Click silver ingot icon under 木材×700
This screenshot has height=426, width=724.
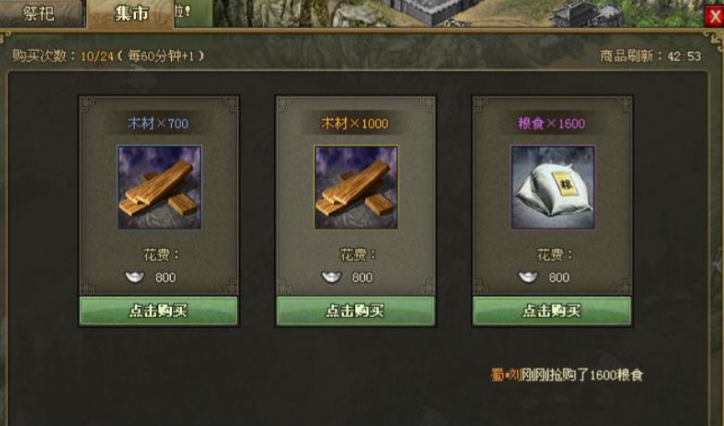point(135,277)
